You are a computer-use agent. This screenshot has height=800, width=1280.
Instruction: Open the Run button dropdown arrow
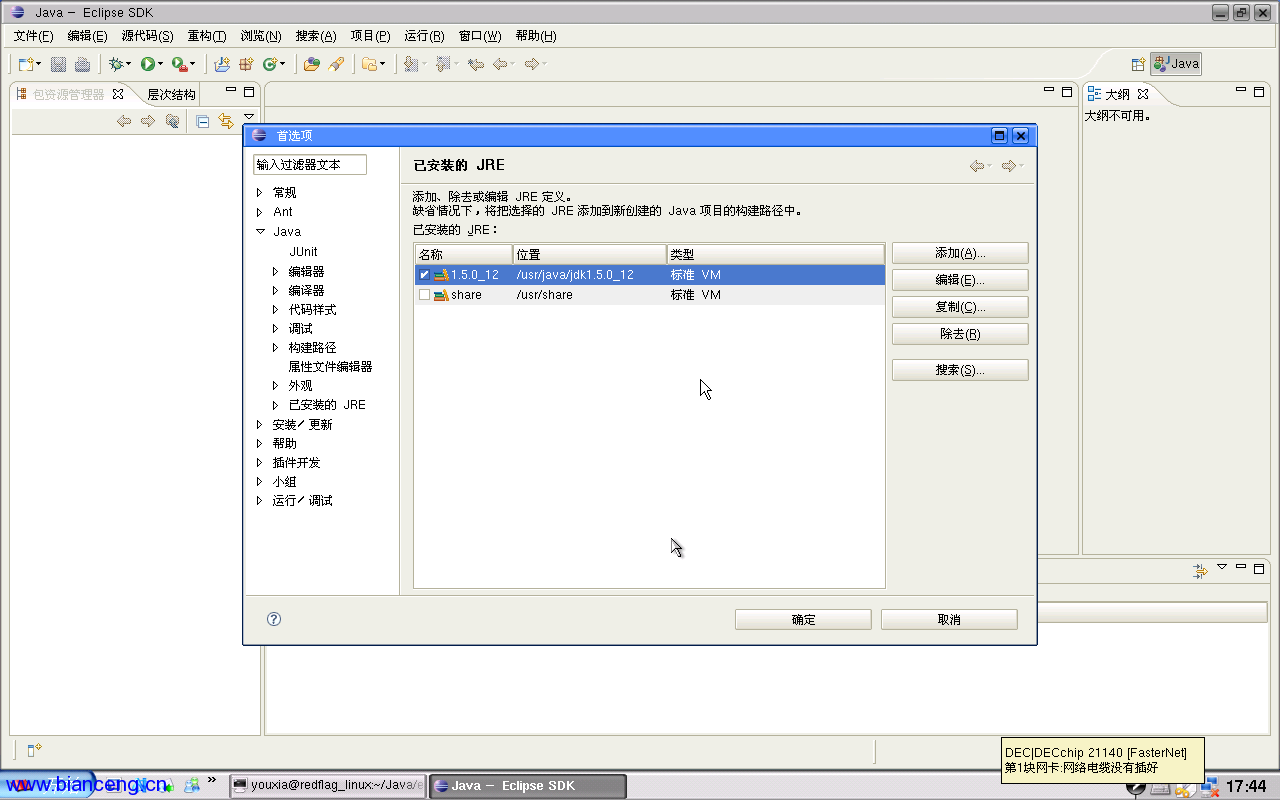pyautogui.click(x=160, y=65)
